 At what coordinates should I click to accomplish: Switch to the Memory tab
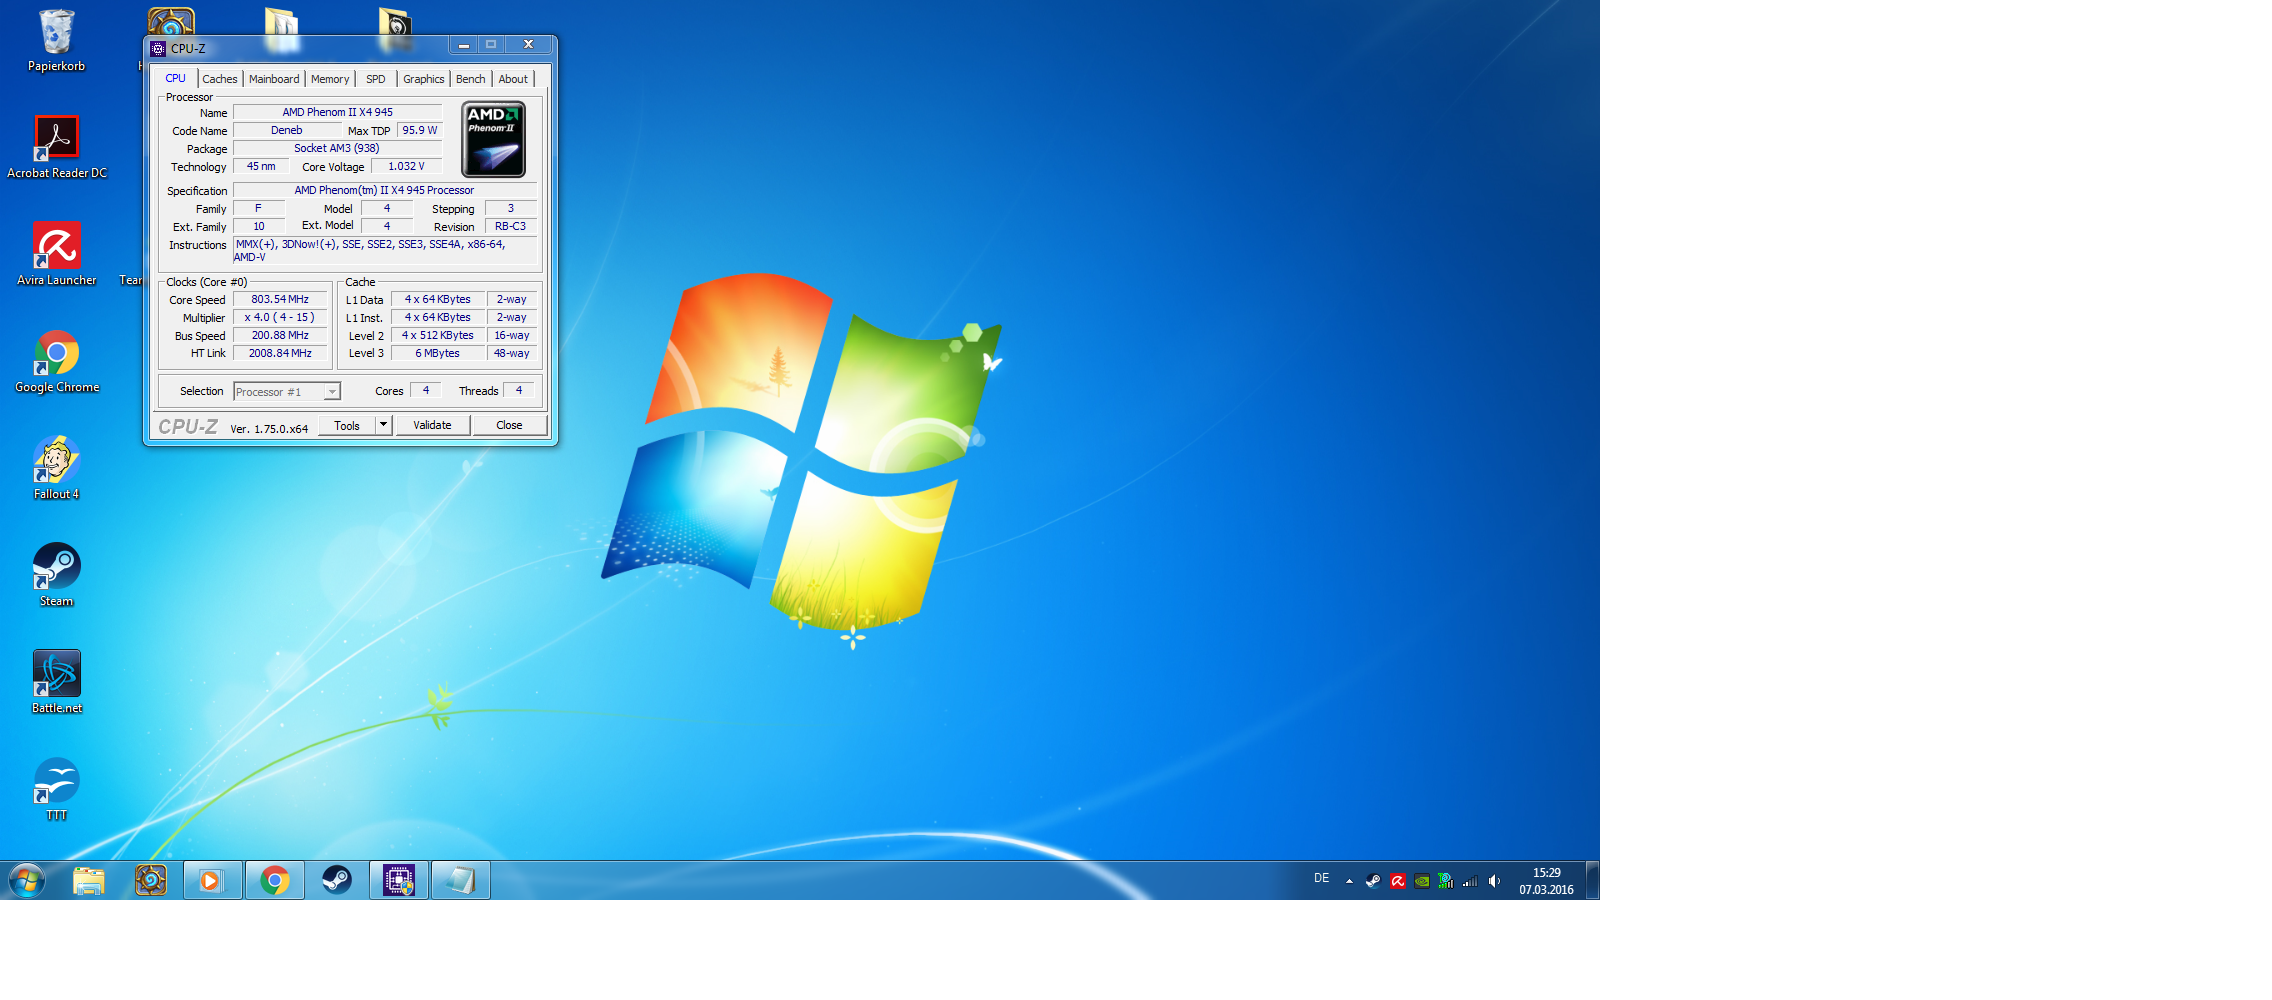(330, 79)
